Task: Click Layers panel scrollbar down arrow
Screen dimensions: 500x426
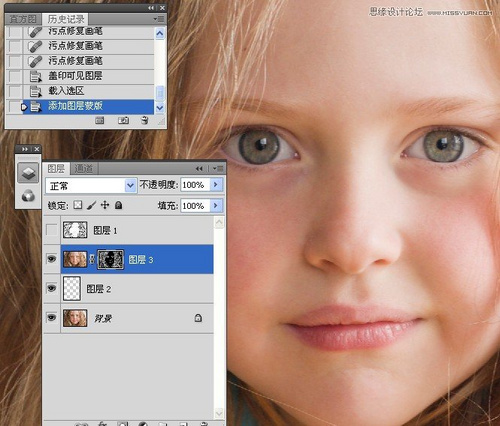Action: [x=219, y=413]
